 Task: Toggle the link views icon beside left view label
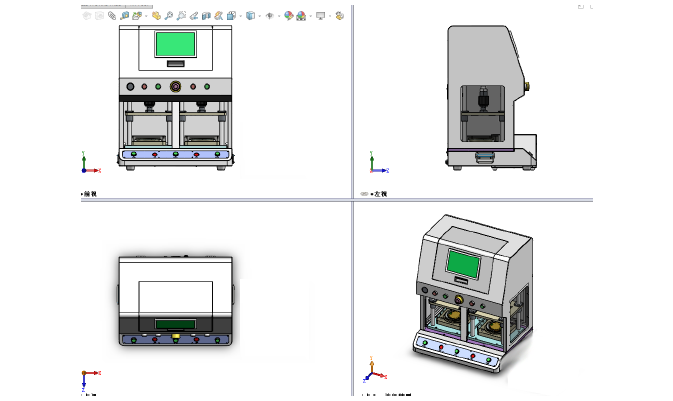click(364, 194)
